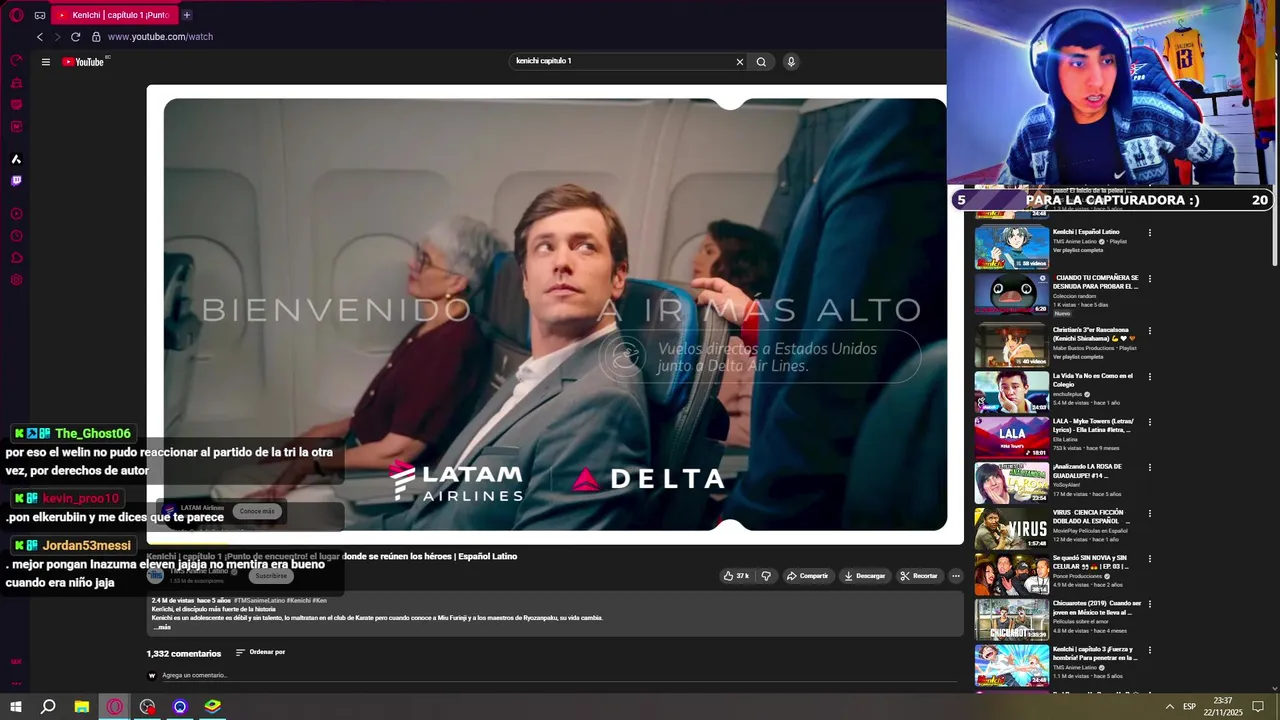Screen dimensions: 1280x720
Task: Open the YouTube guide hamburger menu
Action: click(45, 62)
